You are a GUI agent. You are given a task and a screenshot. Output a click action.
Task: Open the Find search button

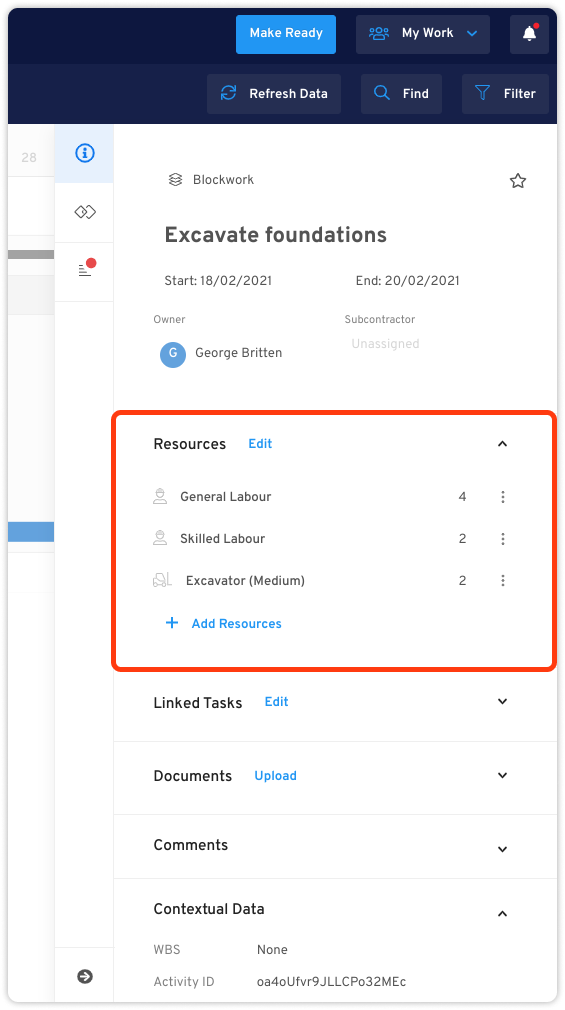click(x=401, y=94)
